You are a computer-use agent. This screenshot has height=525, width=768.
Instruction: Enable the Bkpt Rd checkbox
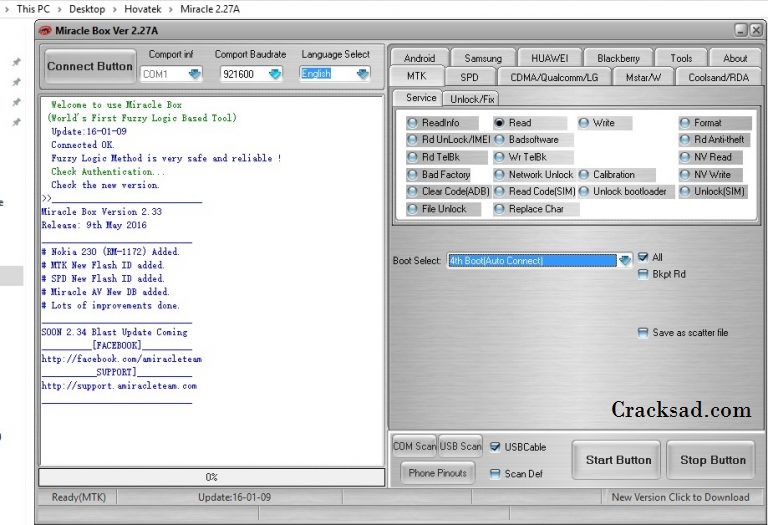pyautogui.click(x=643, y=274)
